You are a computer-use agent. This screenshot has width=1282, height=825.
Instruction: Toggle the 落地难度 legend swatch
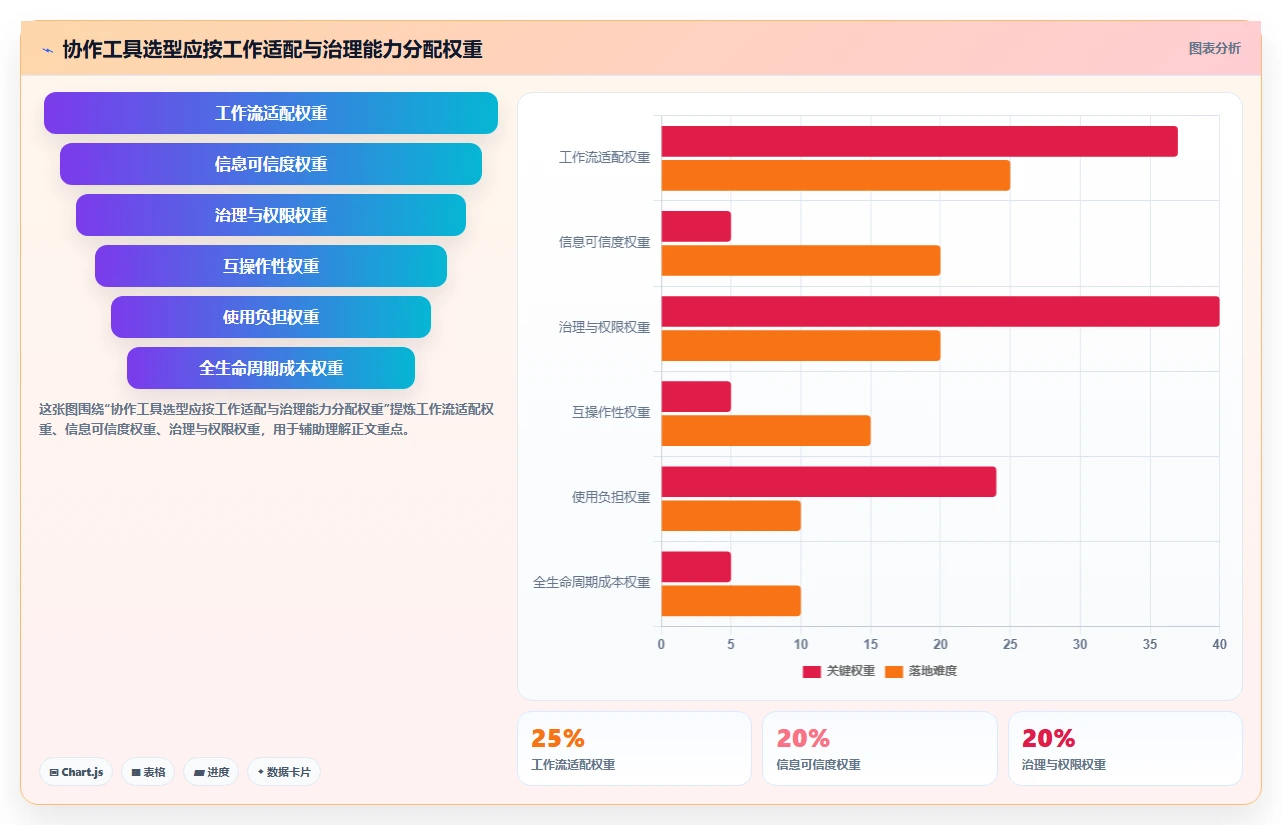894,671
